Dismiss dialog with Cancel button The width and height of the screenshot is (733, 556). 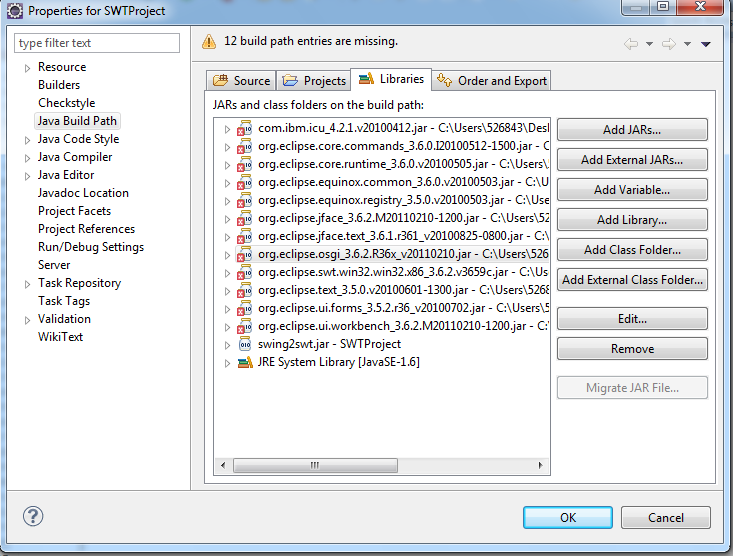[666, 518]
